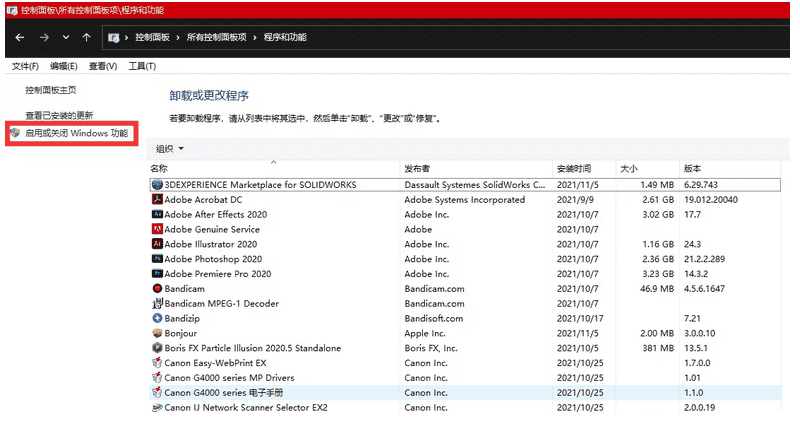Click the Bonjour program icon
The image size is (800, 435).
[x=157, y=333]
